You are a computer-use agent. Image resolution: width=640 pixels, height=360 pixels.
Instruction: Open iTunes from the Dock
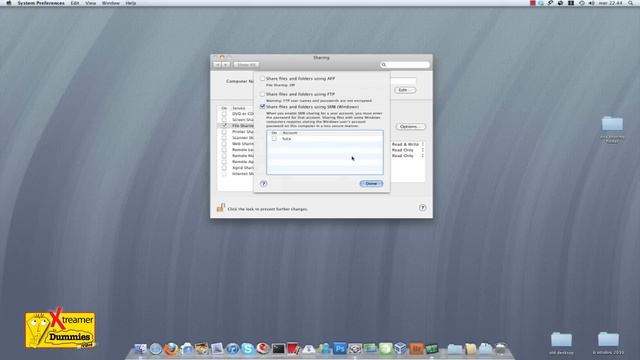232,349
